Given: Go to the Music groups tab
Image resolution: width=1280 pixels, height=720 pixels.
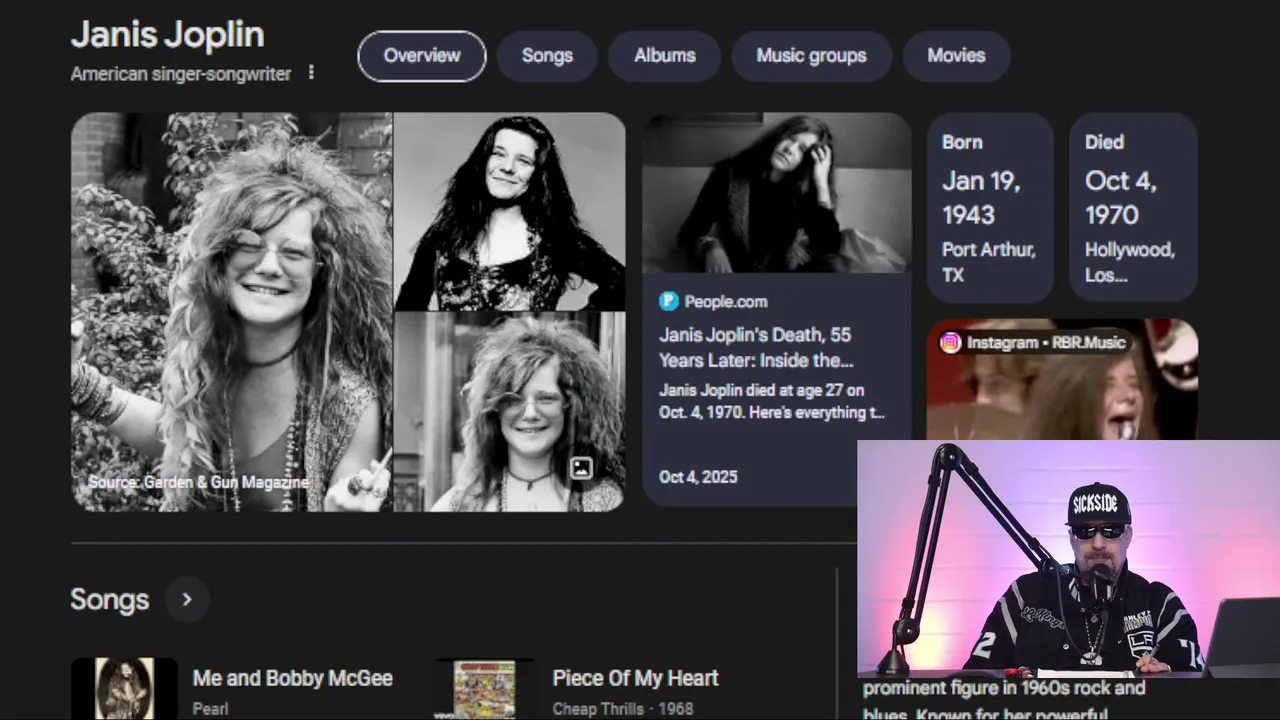Looking at the screenshot, I should [811, 56].
